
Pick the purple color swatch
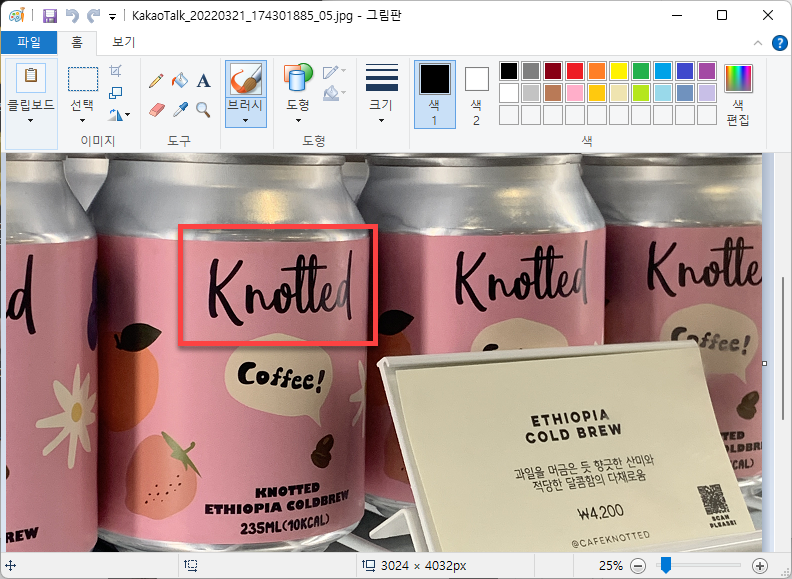[x=707, y=71]
